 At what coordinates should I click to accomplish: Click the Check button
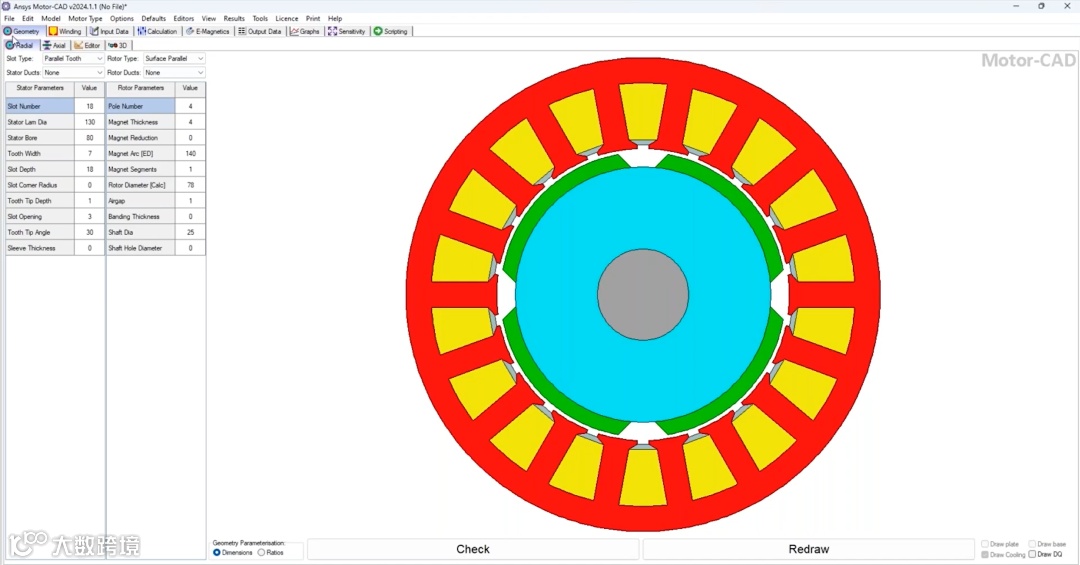click(x=472, y=549)
